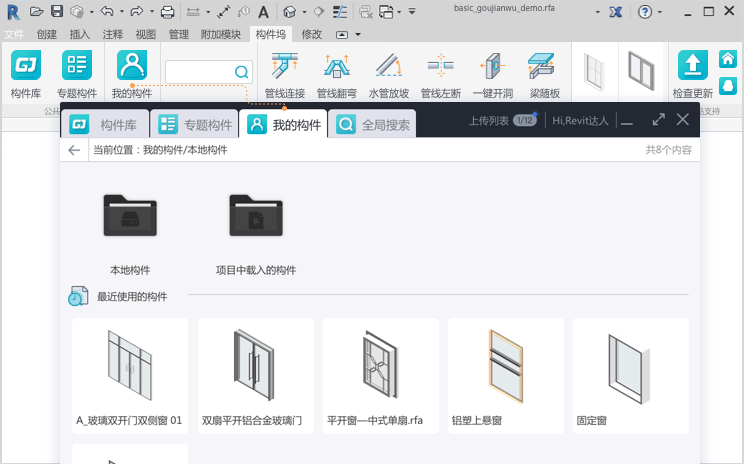Open the 本地构件 folder
The width and height of the screenshot is (744, 464).
(130, 234)
